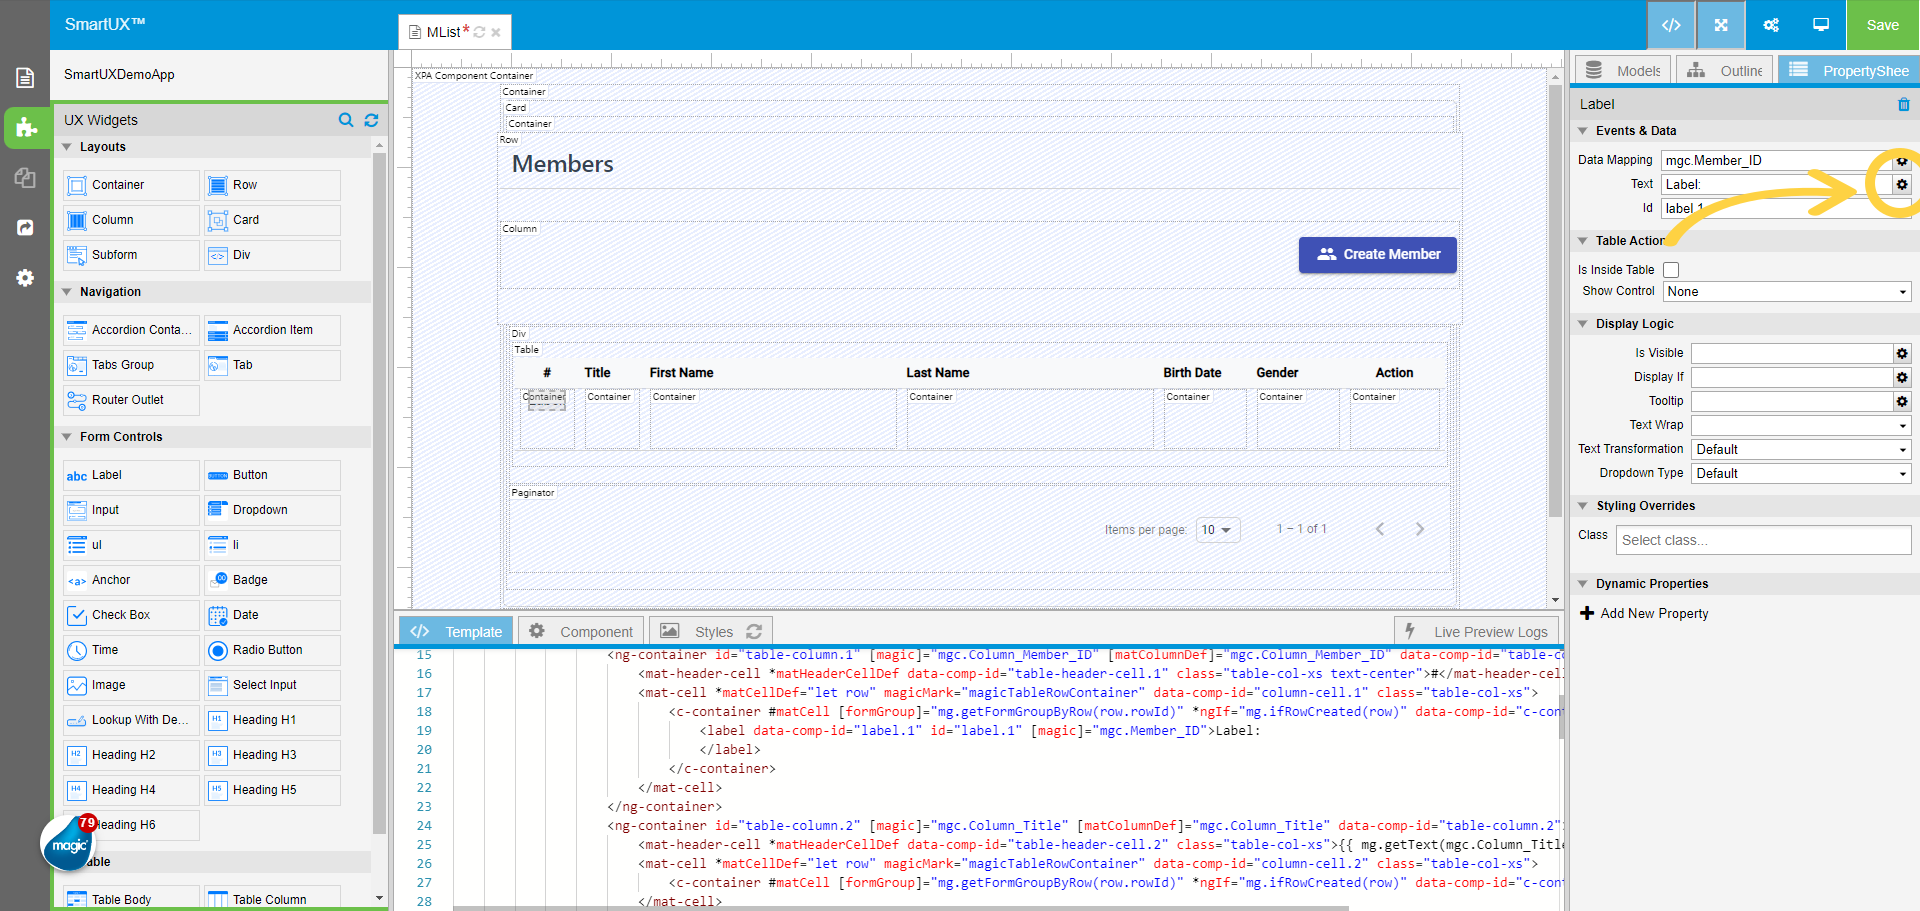Viewport: 1920px width, 911px height.
Task: Click the fullscreen expand icon in top toolbar
Action: coord(1720,25)
